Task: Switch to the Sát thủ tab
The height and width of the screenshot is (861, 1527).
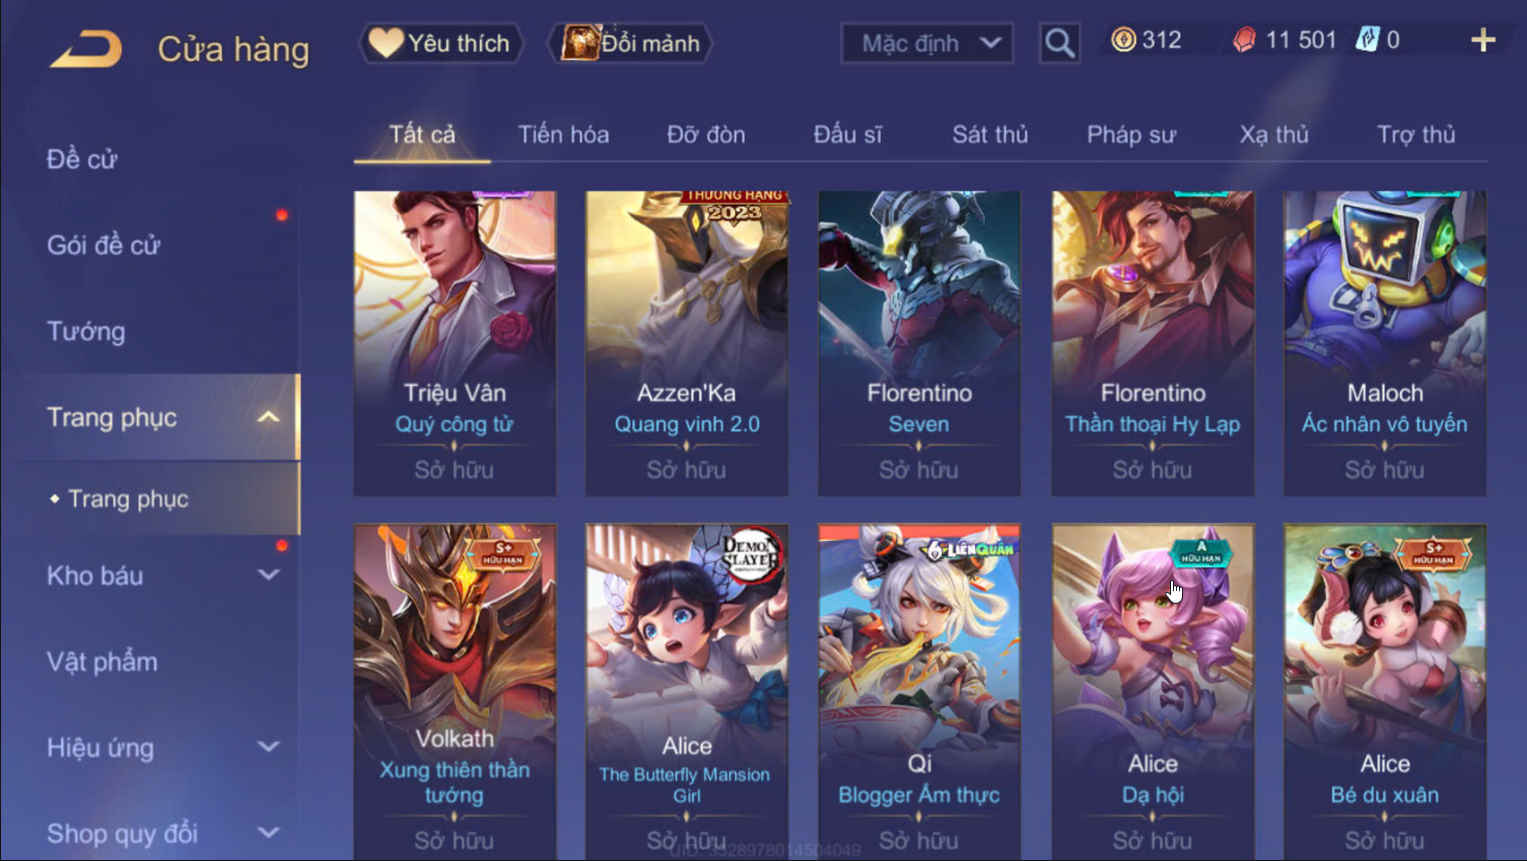Action: (x=989, y=135)
